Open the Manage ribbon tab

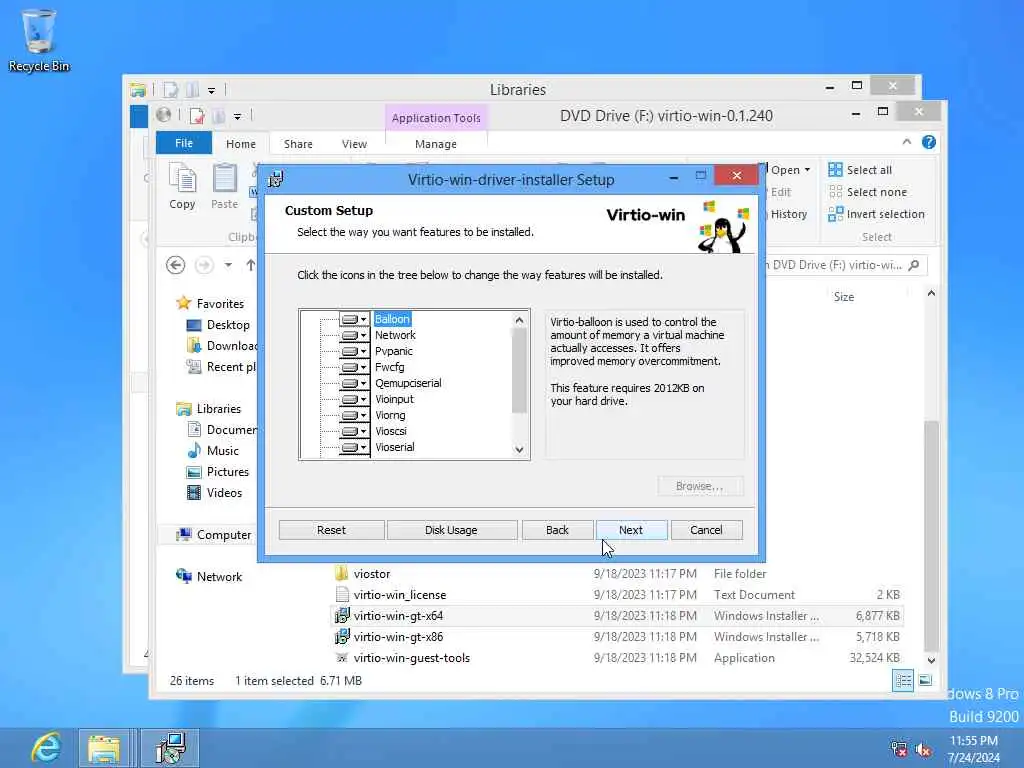pyautogui.click(x=436, y=144)
